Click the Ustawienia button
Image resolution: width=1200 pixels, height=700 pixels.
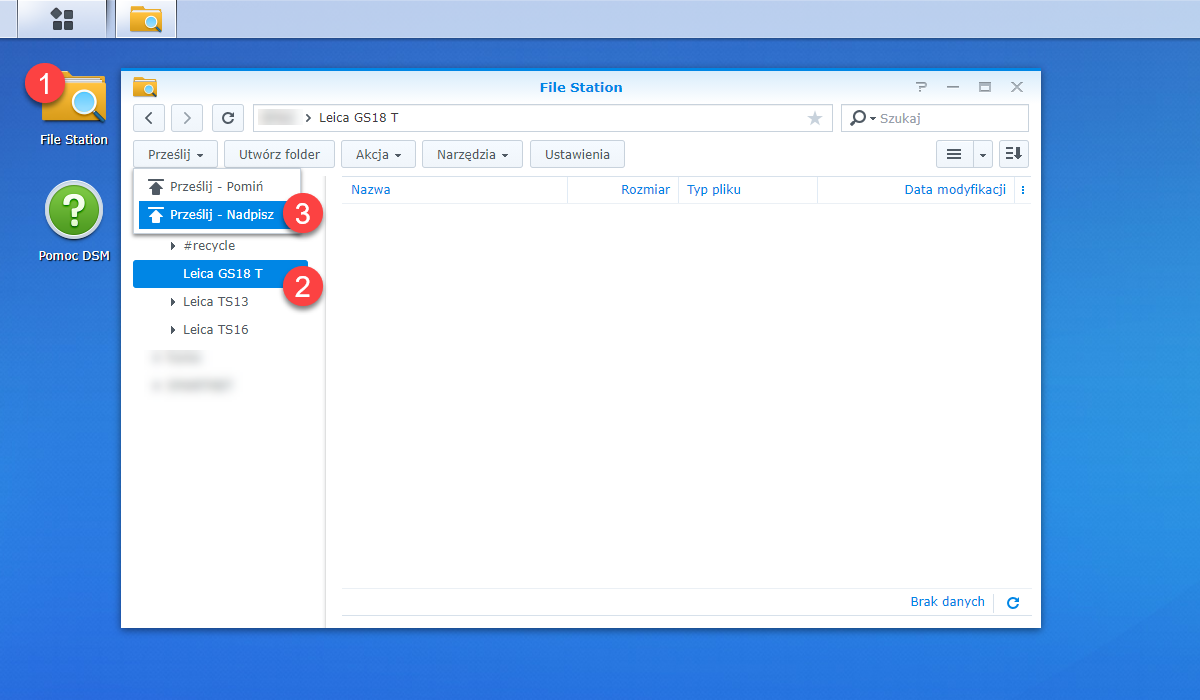tap(577, 154)
